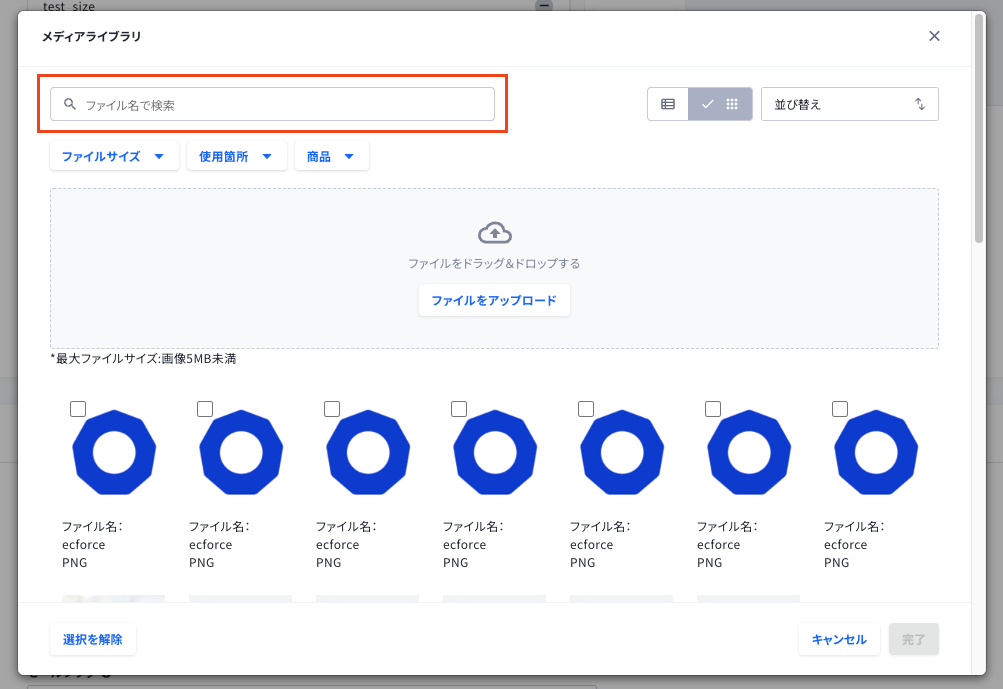The width and height of the screenshot is (1003, 689).
Task: Click the search magnifier icon
Action: pyautogui.click(x=70, y=104)
